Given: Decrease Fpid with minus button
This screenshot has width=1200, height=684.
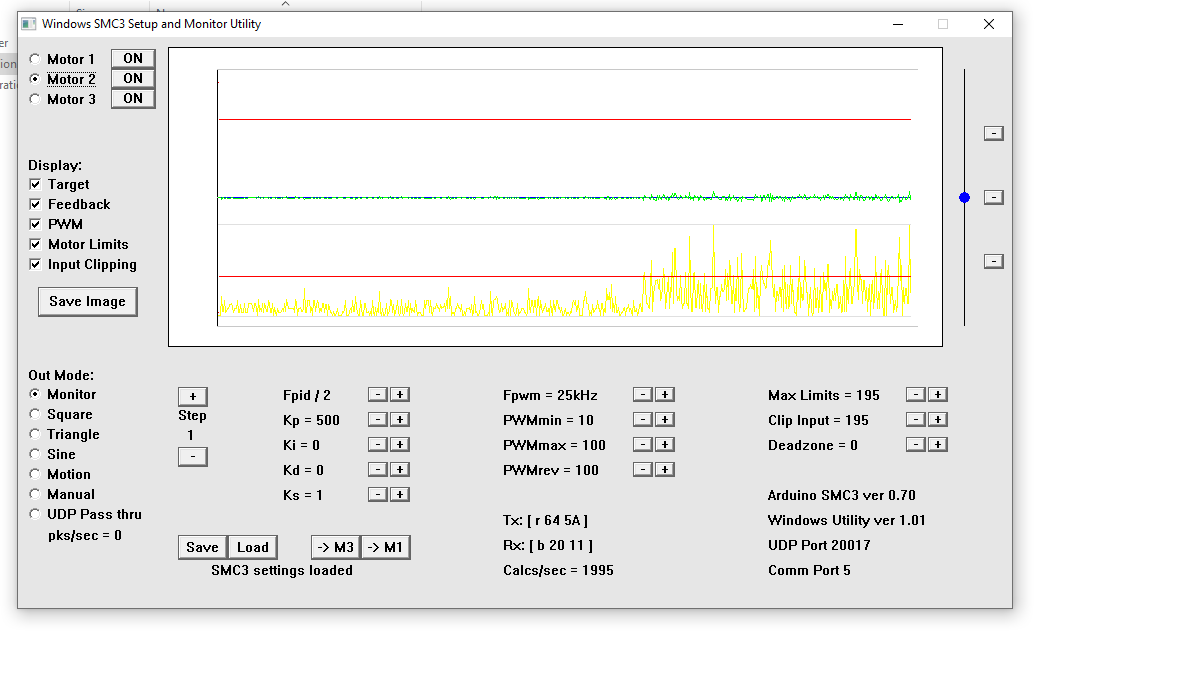Looking at the screenshot, I should pyautogui.click(x=377, y=394).
